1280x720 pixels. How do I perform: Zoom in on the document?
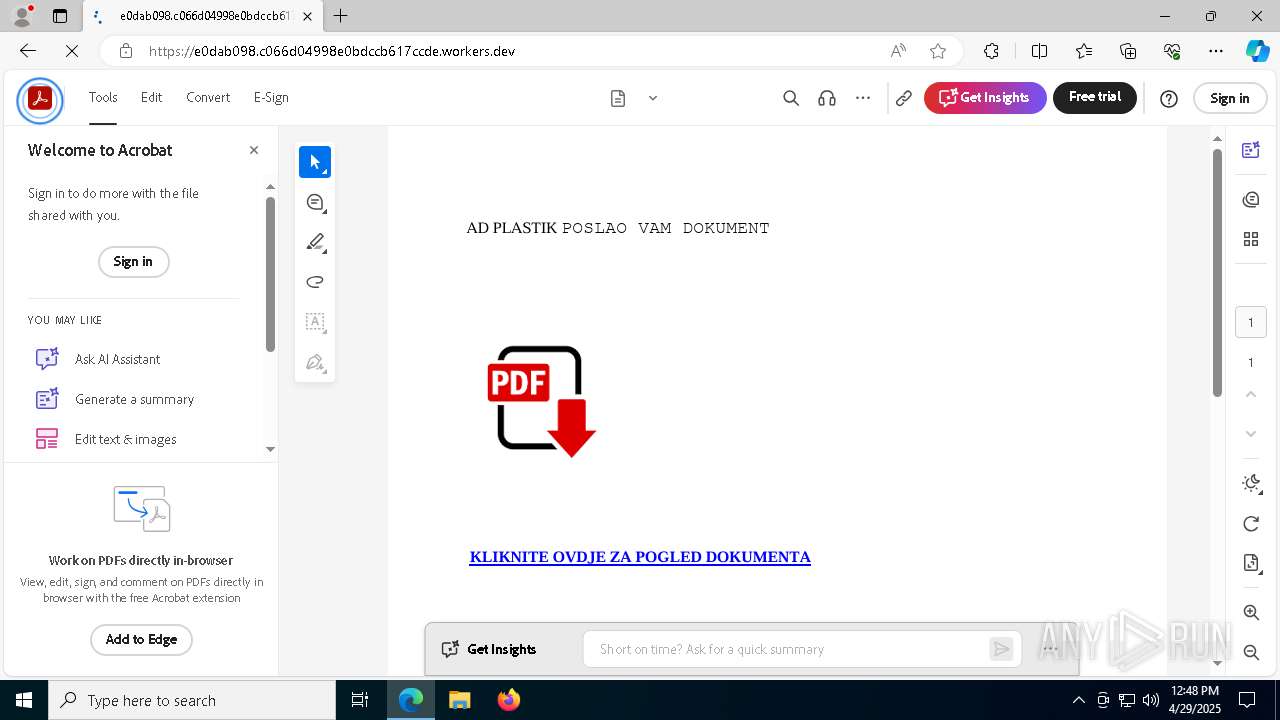pyautogui.click(x=1251, y=612)
